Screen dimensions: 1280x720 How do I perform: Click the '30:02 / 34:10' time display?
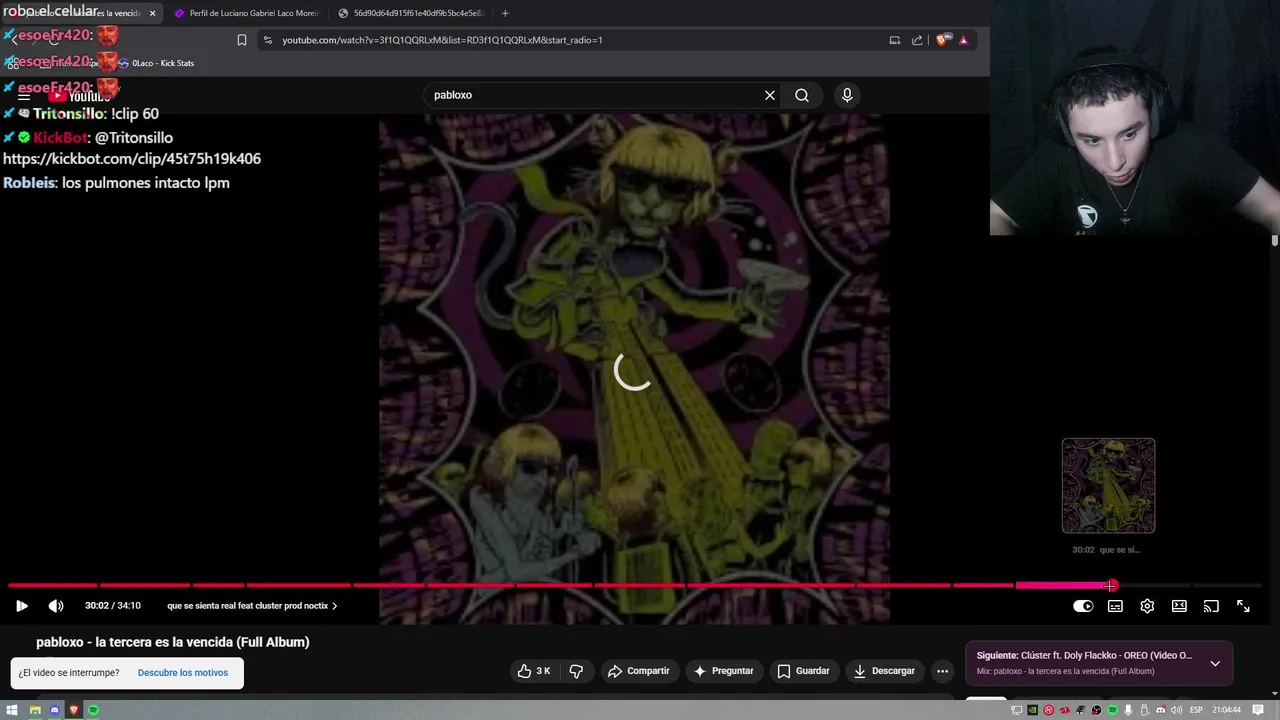point(113,606)
